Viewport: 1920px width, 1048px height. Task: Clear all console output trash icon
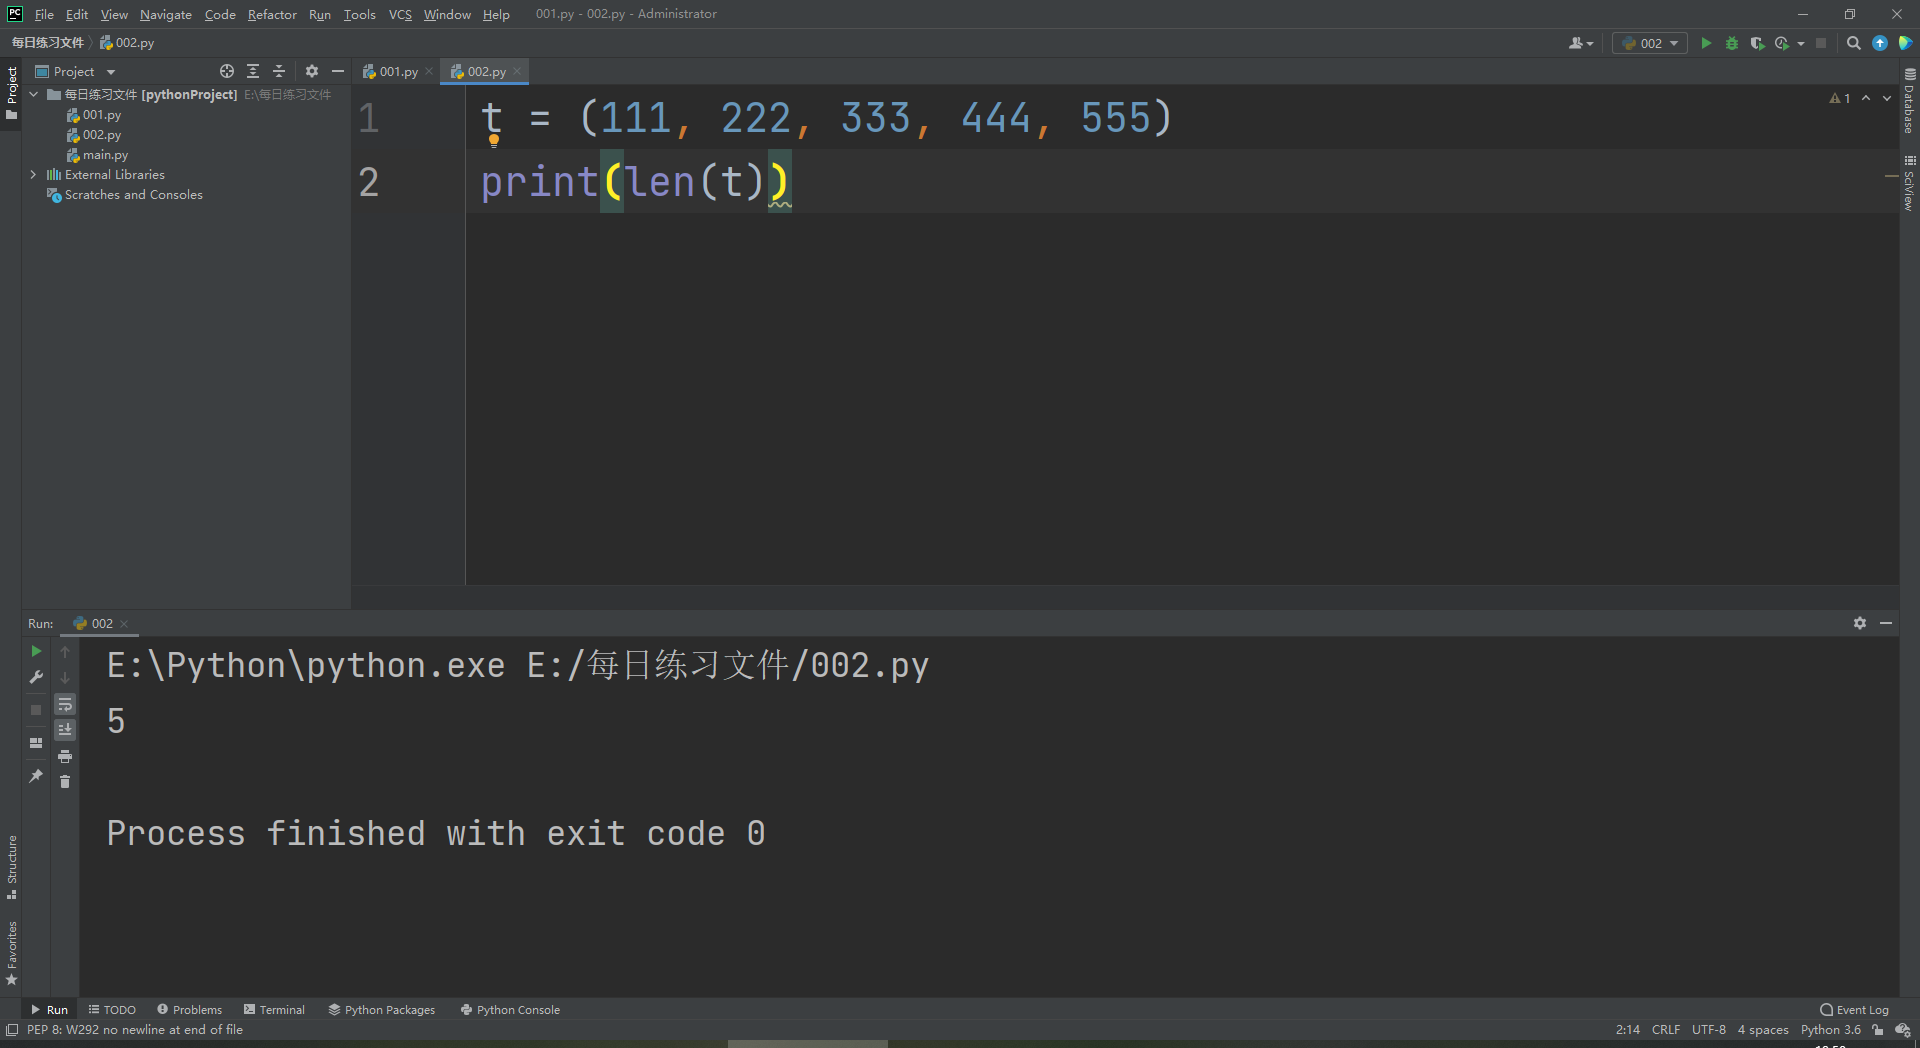click(x=65, y=782)
